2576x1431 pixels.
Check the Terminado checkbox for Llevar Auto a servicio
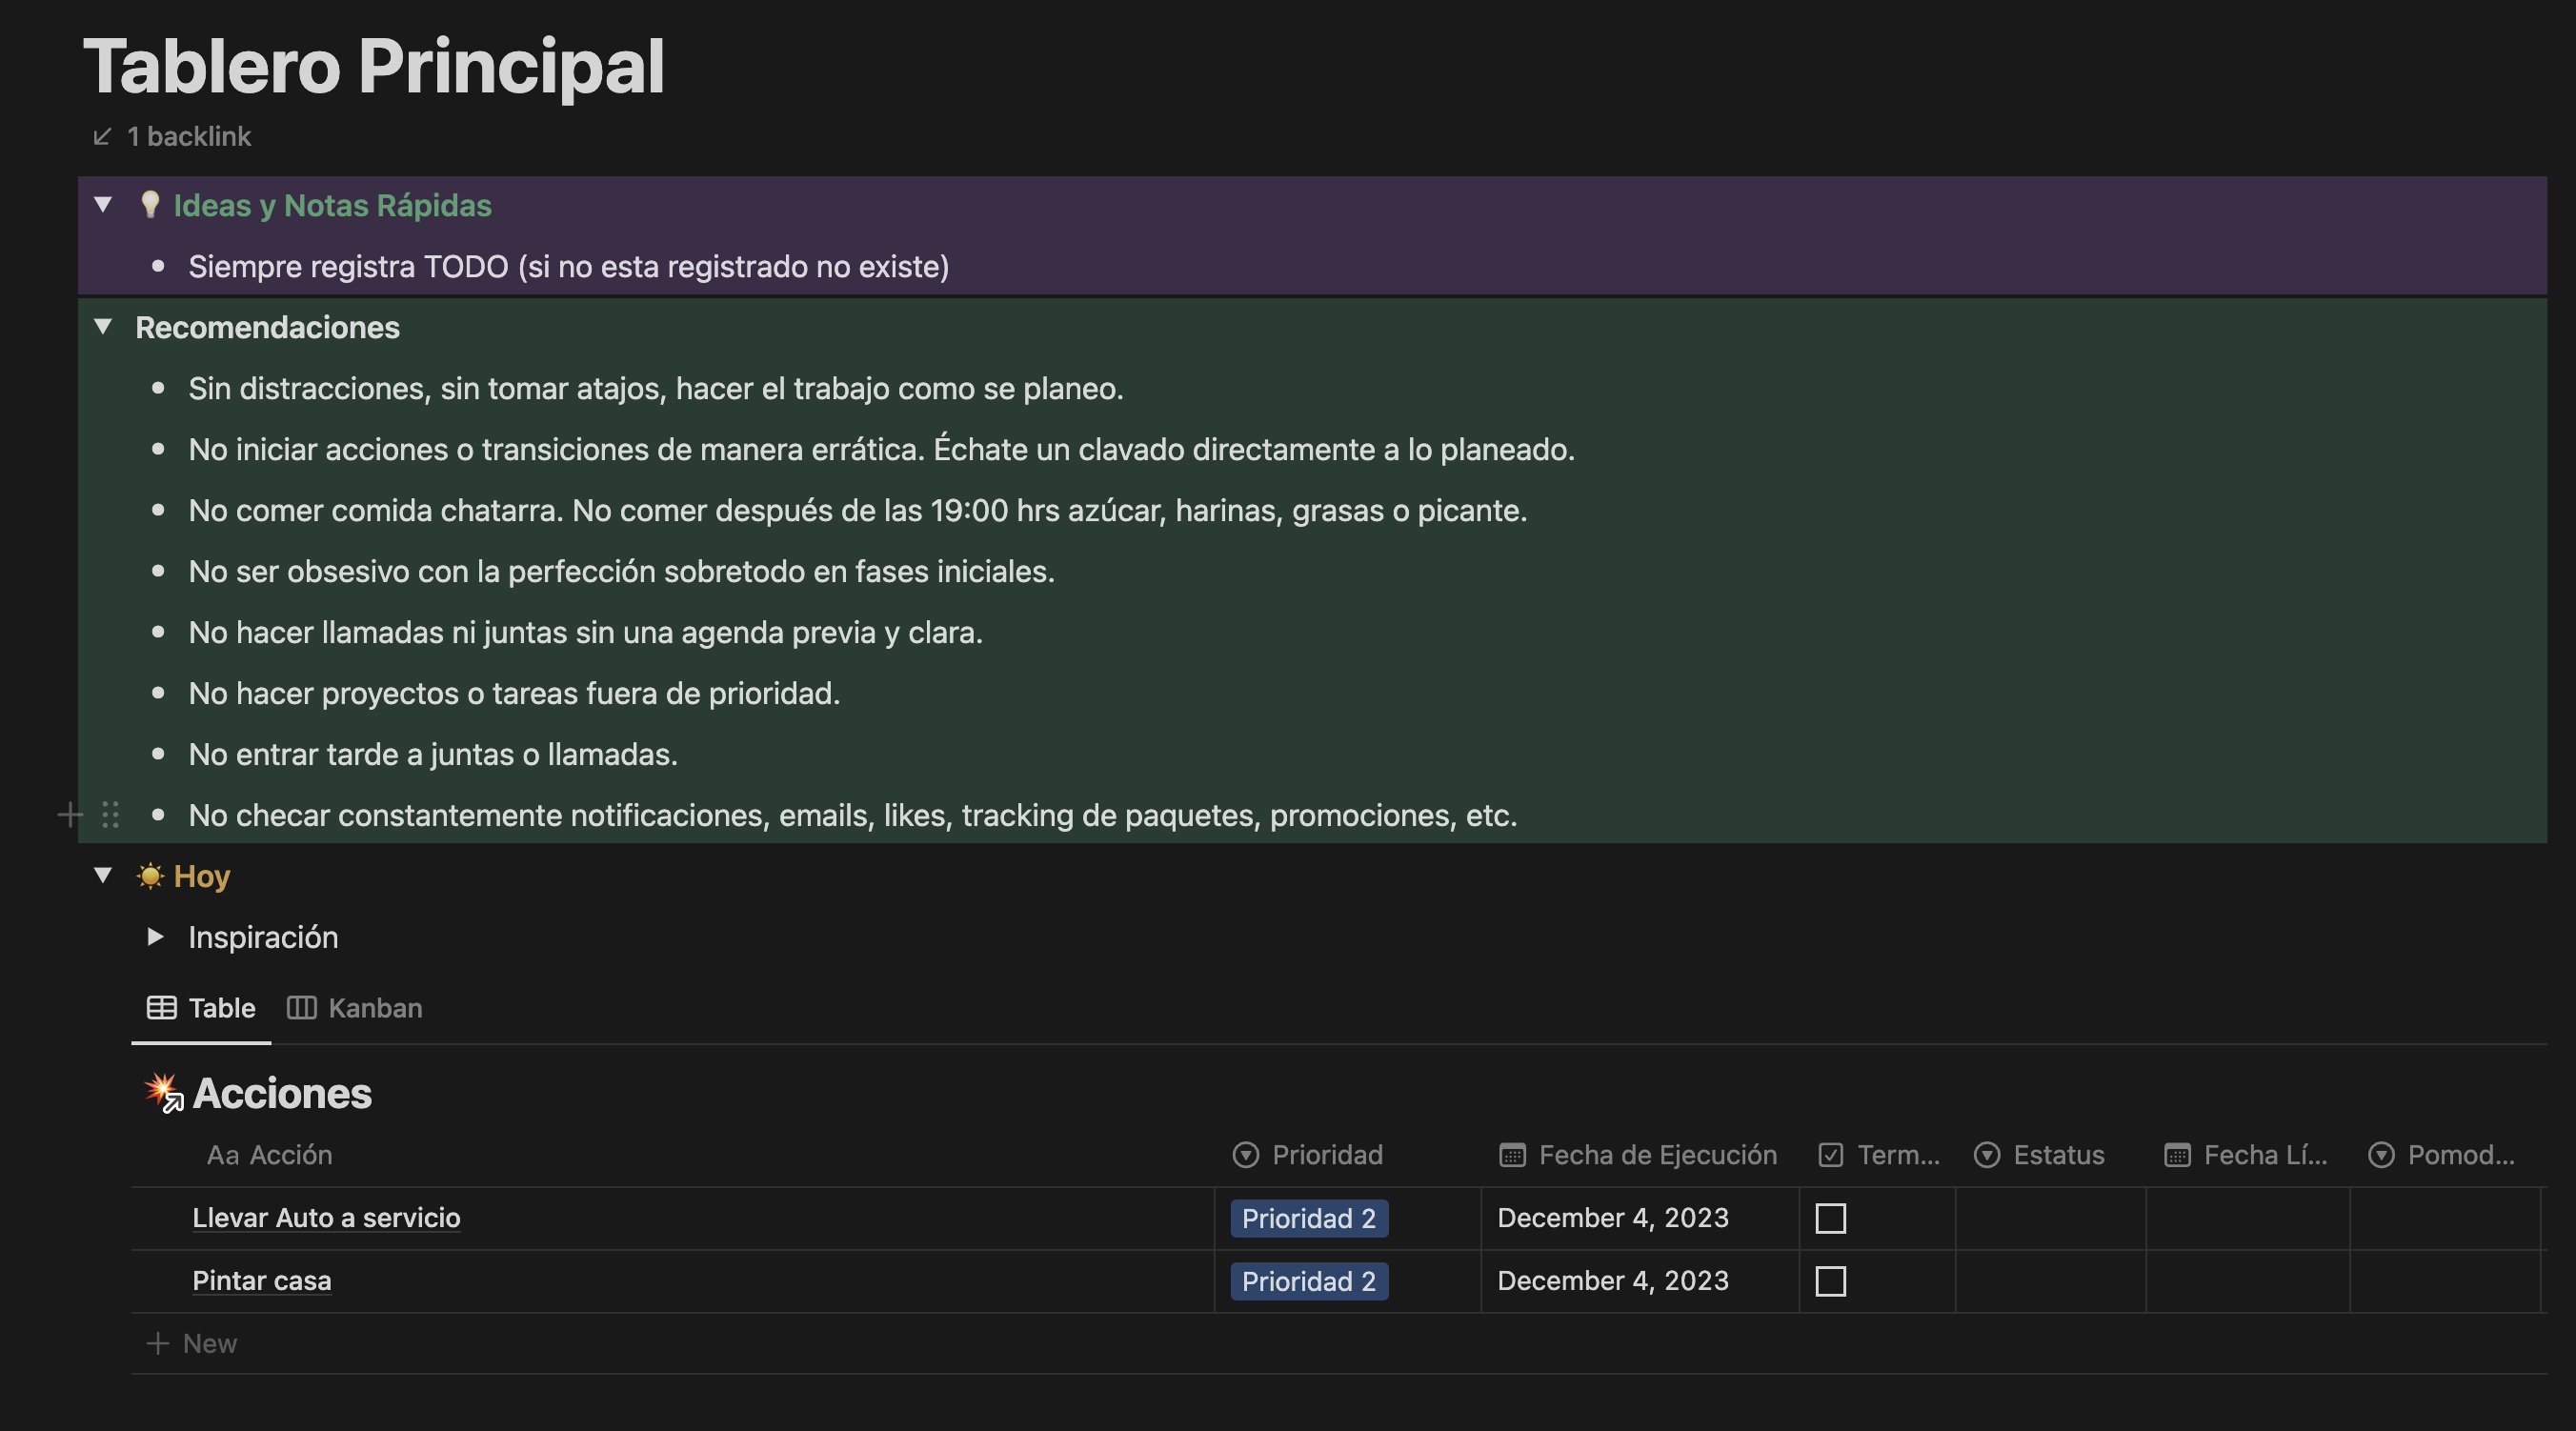[x=1832, y=1218]
